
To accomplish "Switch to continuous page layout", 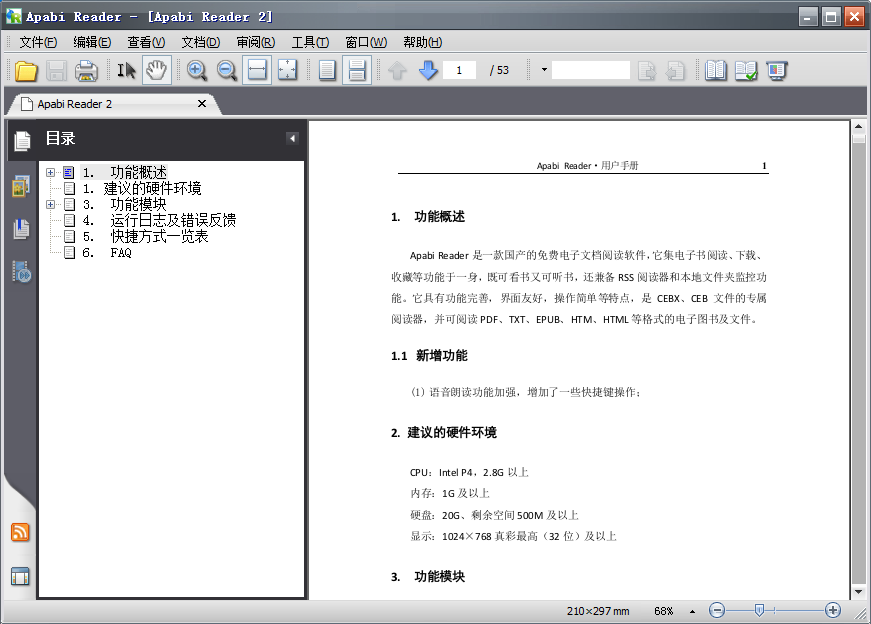I will point(357,71).
